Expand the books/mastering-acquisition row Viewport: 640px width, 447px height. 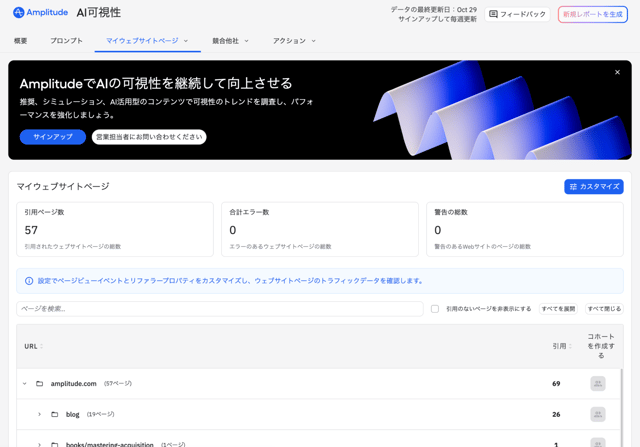(x=39, y=445)
